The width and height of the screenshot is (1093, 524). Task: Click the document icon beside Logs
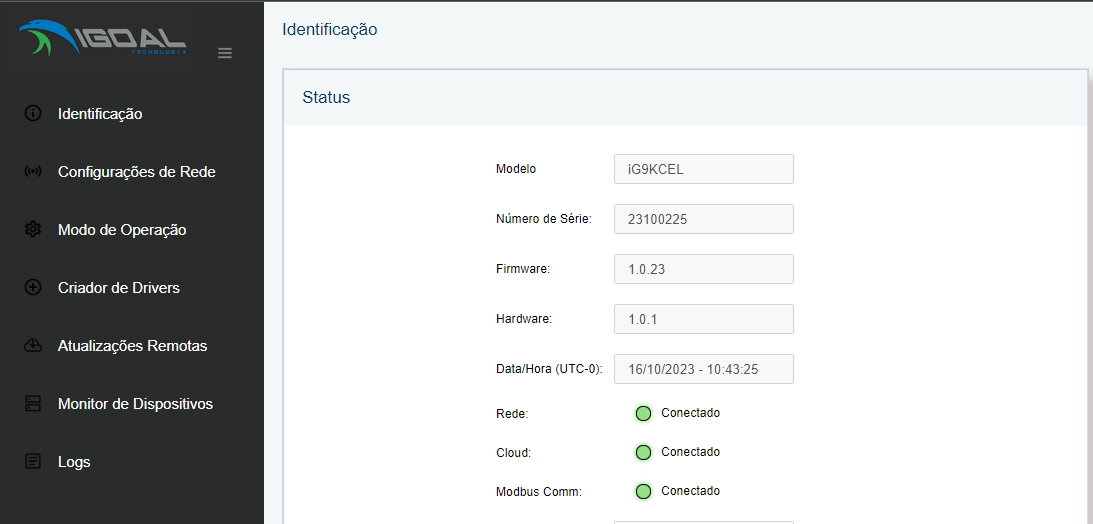tap(33, 461)
